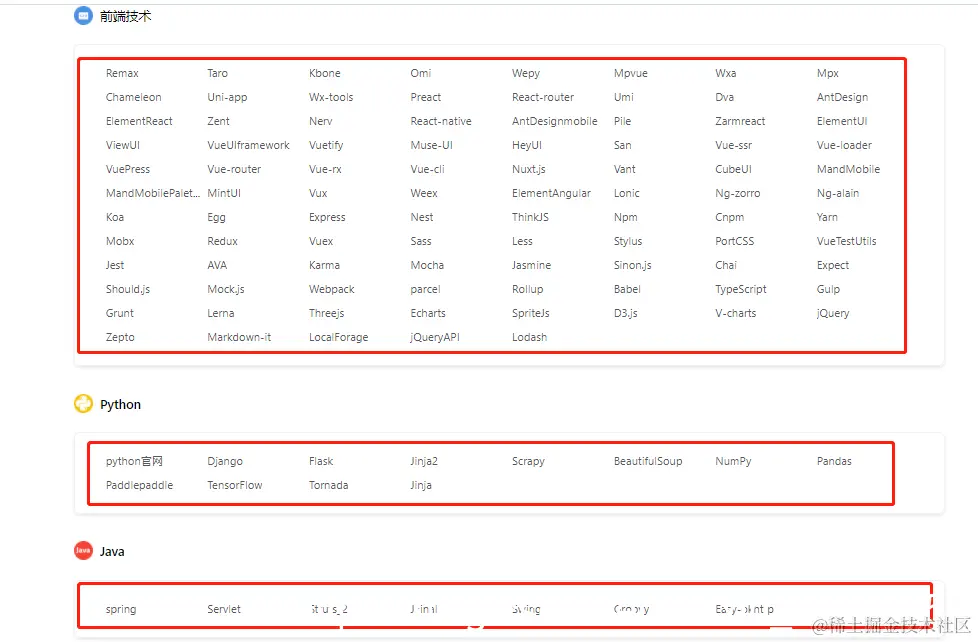The height and width of the screenshot is (642, 978).
Task: Click the Django entry
Action: pos(225,461)
